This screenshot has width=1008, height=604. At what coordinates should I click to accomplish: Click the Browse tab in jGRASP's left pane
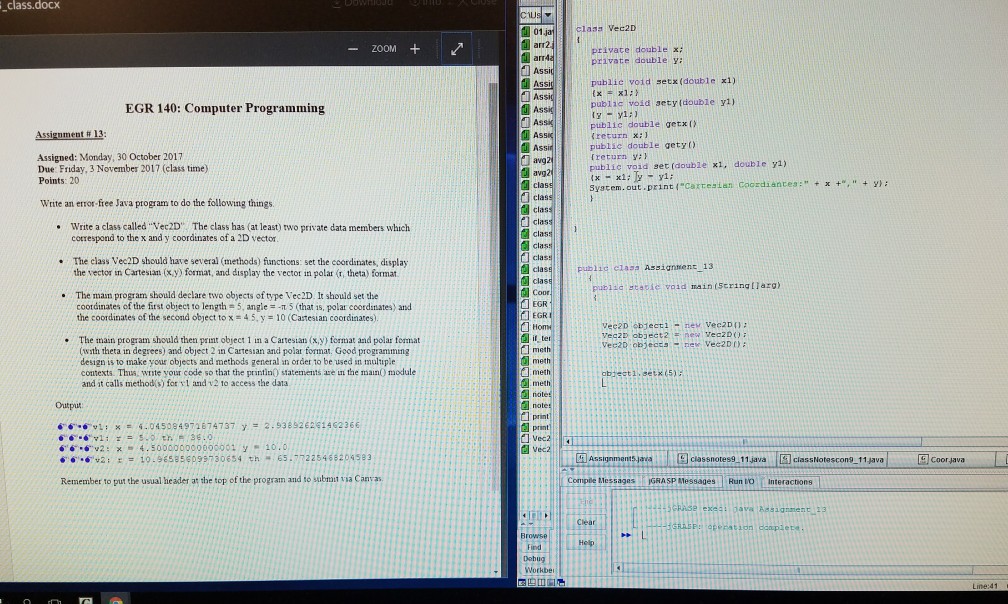[532, 535]
